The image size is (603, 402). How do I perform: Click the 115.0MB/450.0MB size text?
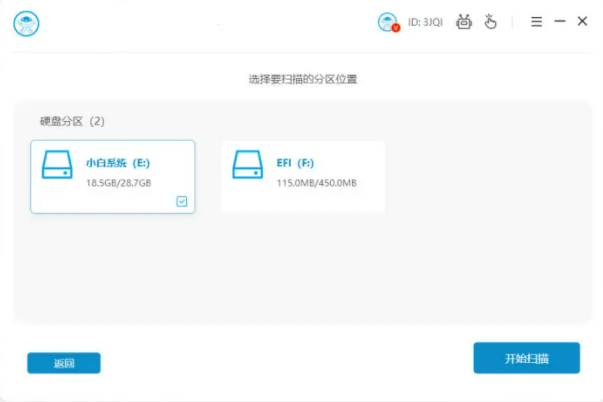click(x=316, y=183)
